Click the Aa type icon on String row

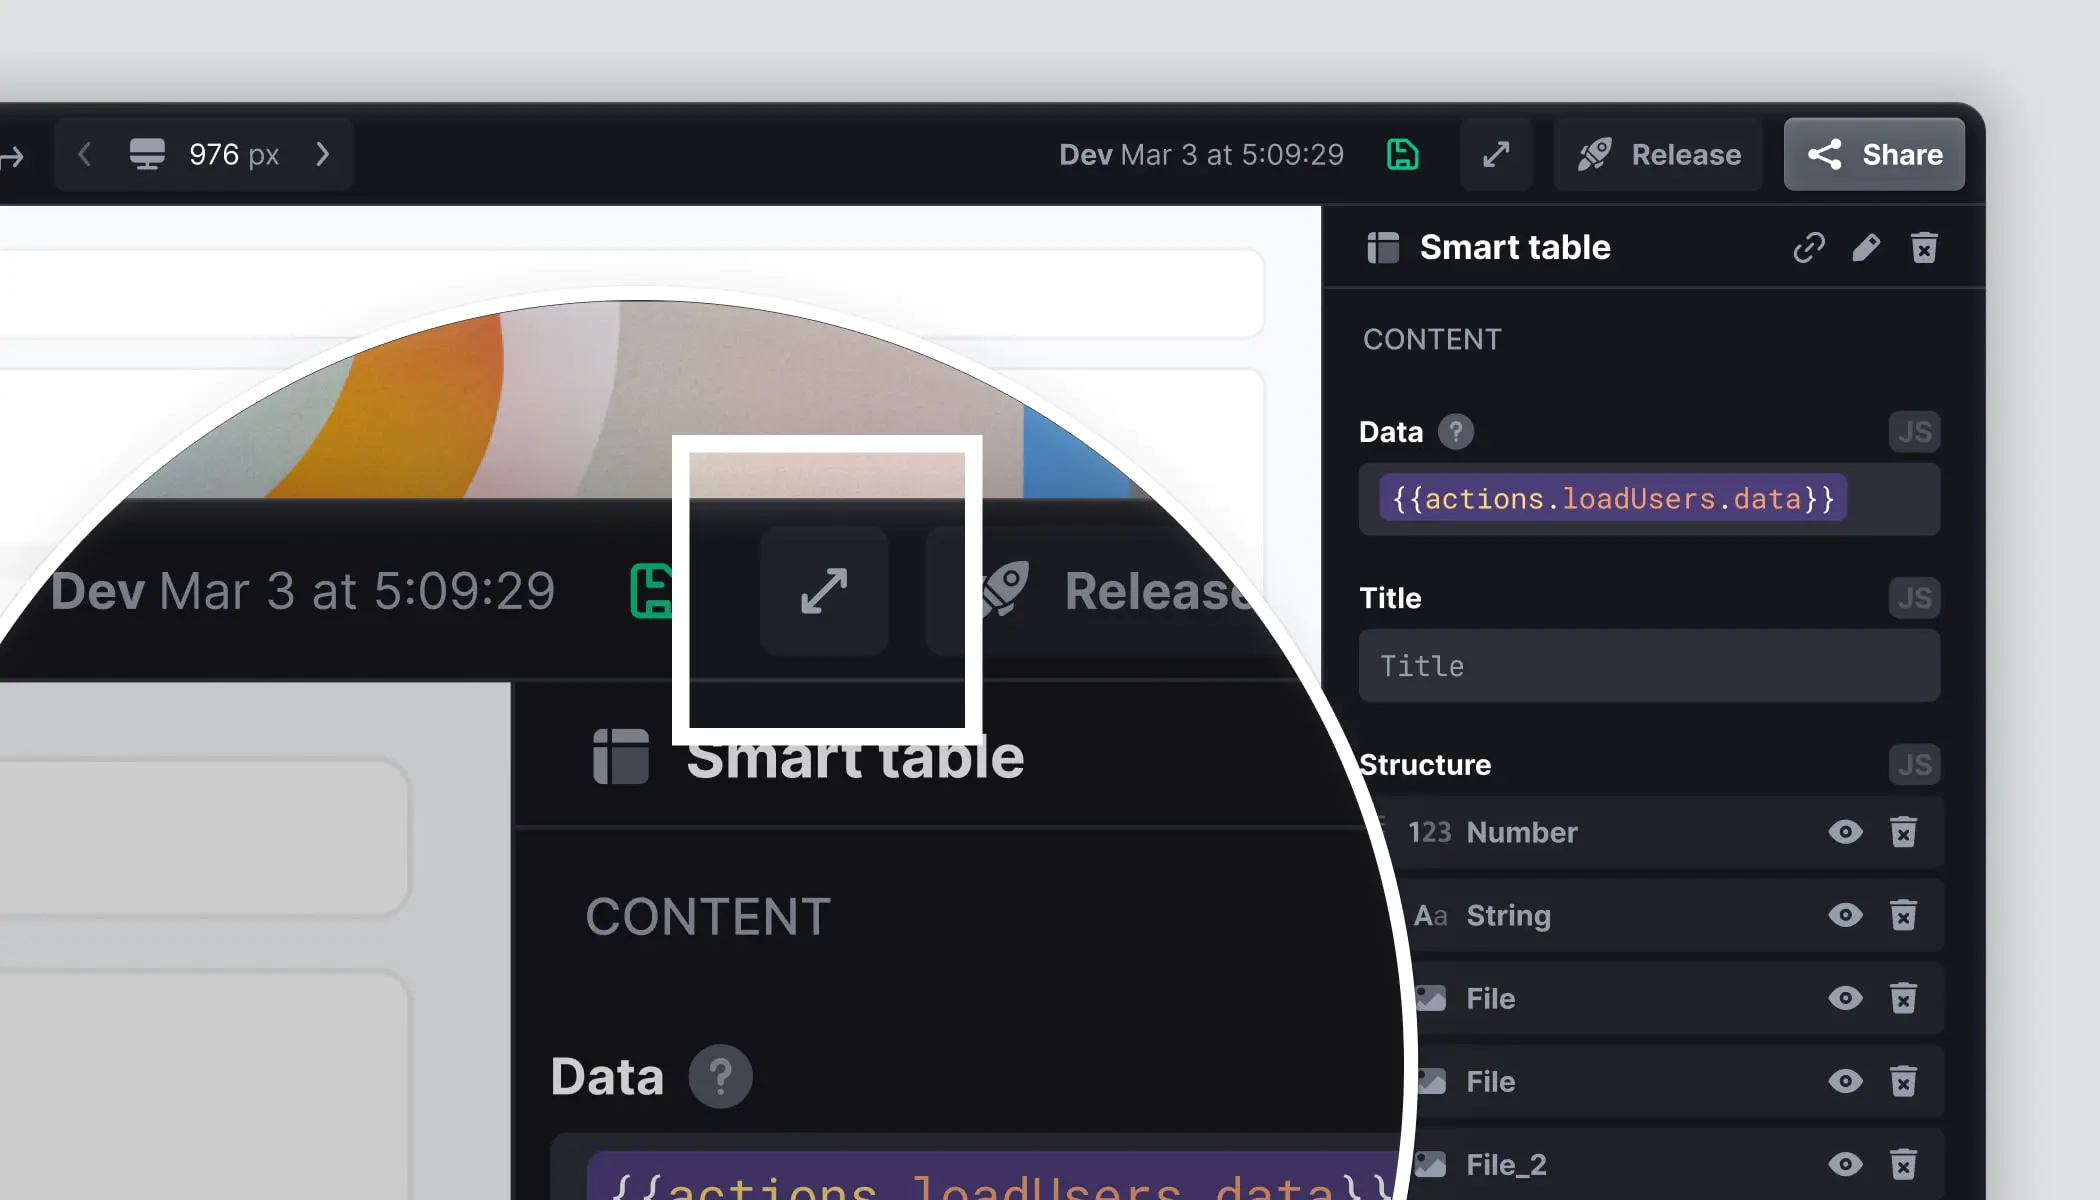pyautogui.click(x=1430, y=915)
